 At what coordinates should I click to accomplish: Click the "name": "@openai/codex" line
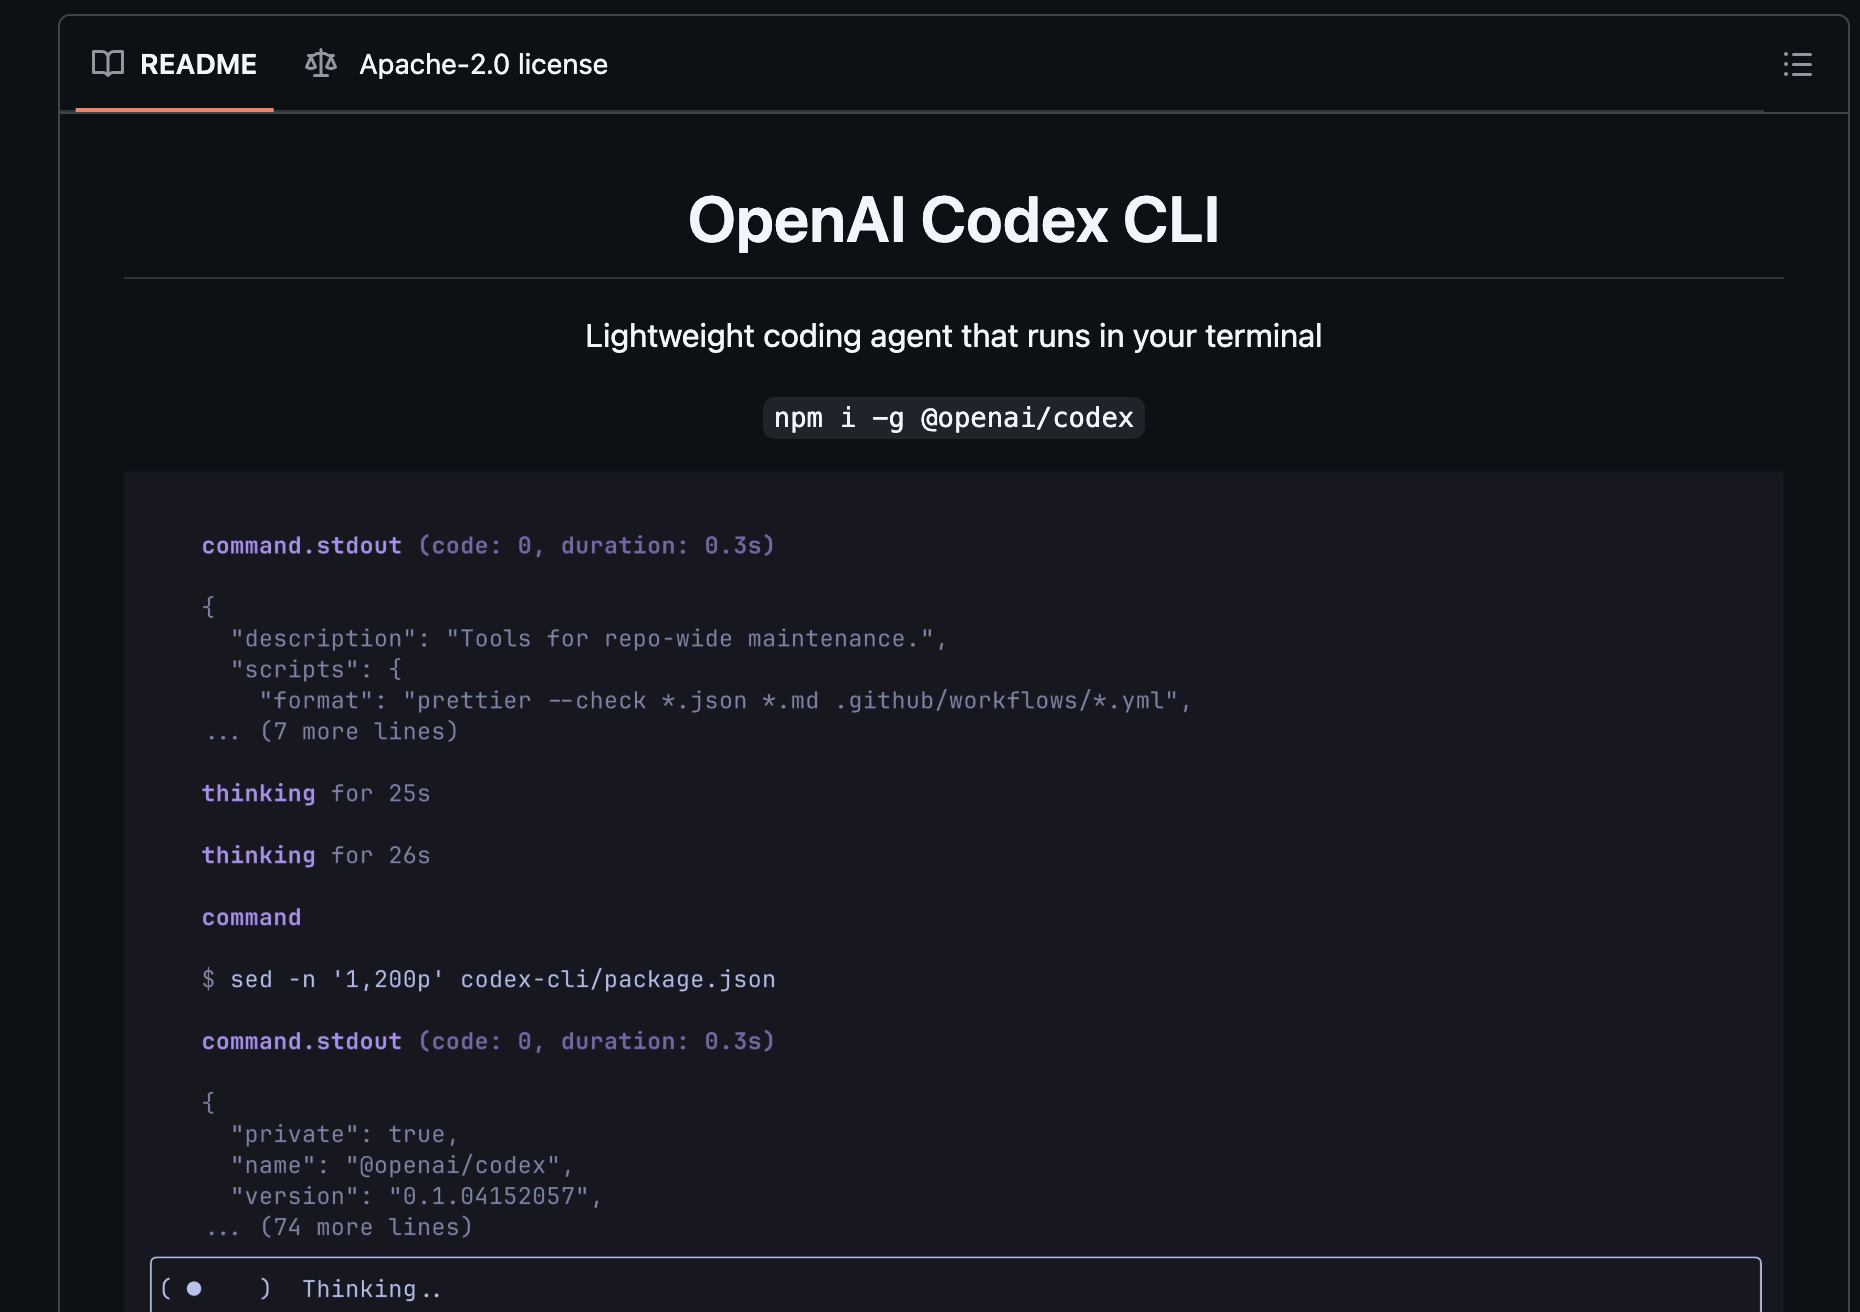click(402, 1166)
